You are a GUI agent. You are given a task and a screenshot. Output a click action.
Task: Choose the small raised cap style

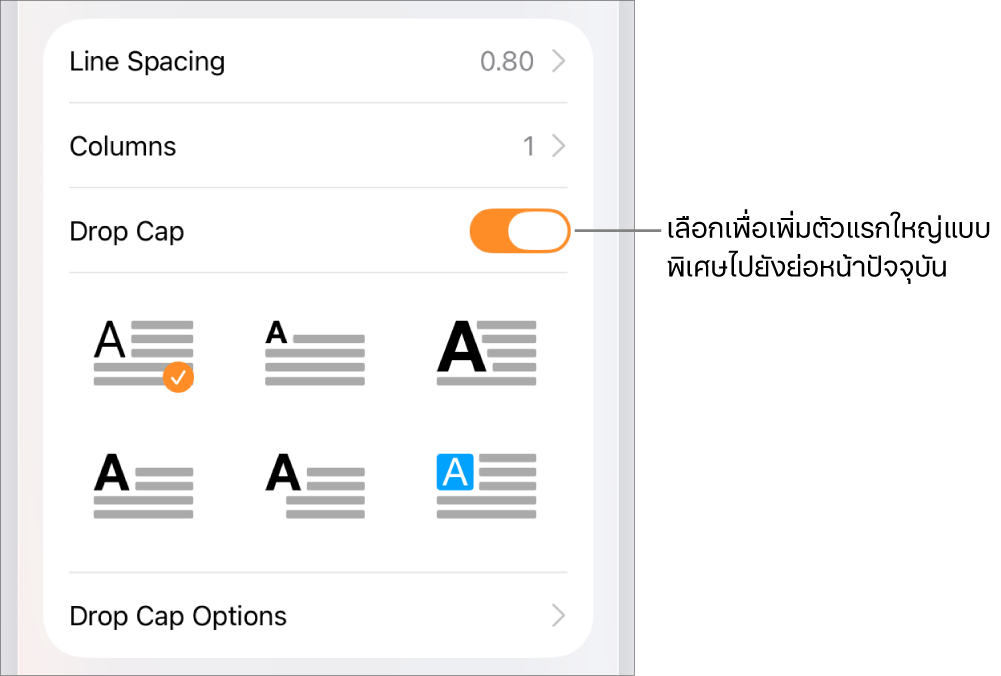(314, 352)
